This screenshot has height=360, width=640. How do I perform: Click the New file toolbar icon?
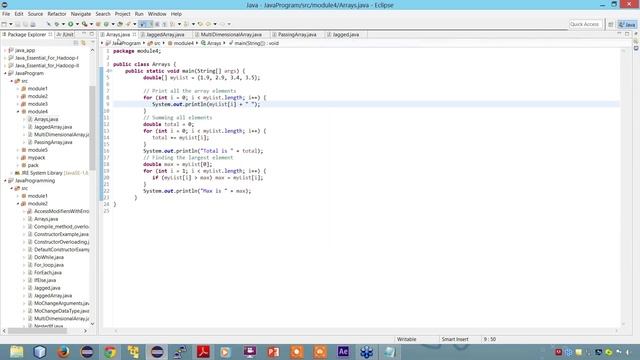point(4,24)
